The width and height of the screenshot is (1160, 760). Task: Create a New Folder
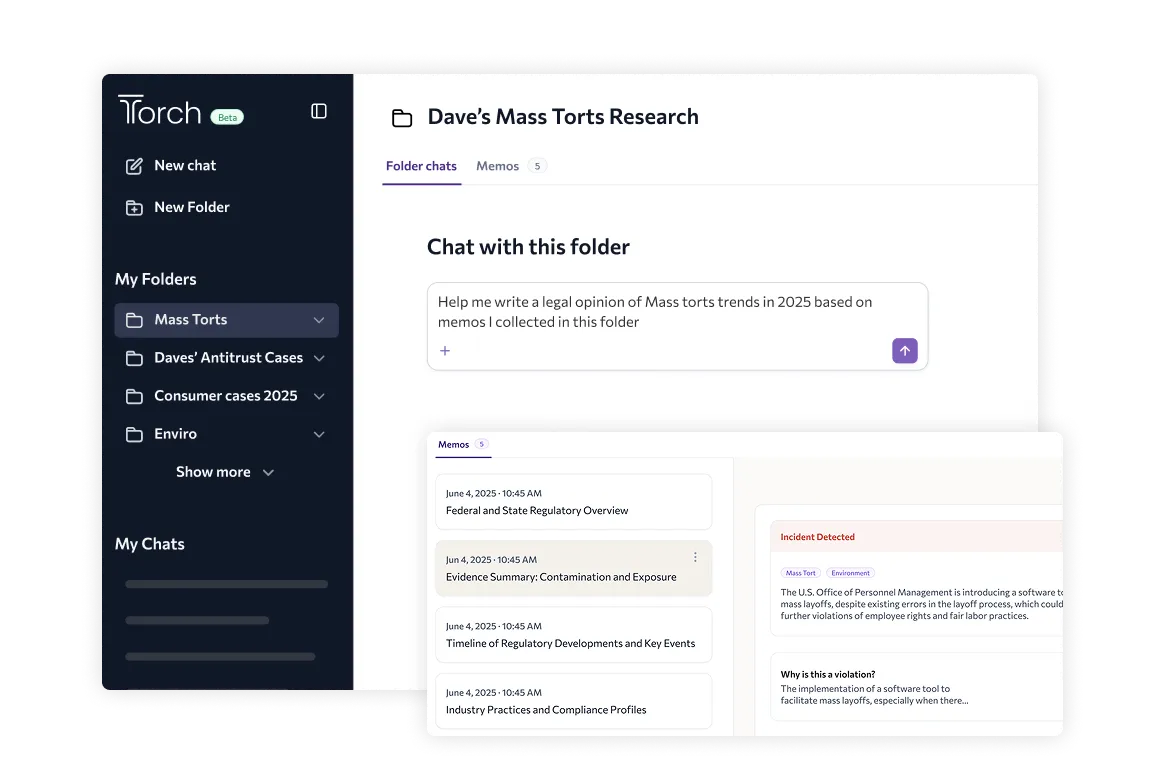pyautogui.click(x=178, y=208)
